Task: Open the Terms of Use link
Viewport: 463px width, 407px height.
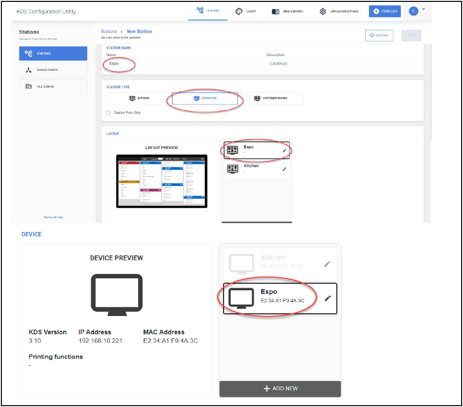Action: coord(53,217)
